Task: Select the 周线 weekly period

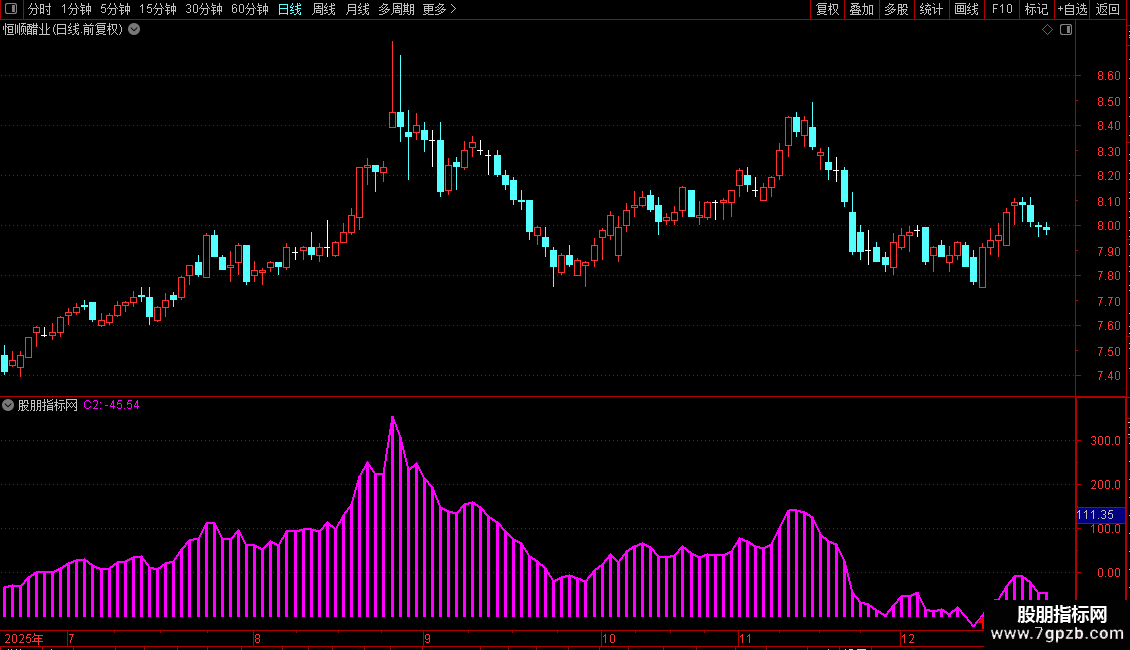Action: click(x=324, y=9)
